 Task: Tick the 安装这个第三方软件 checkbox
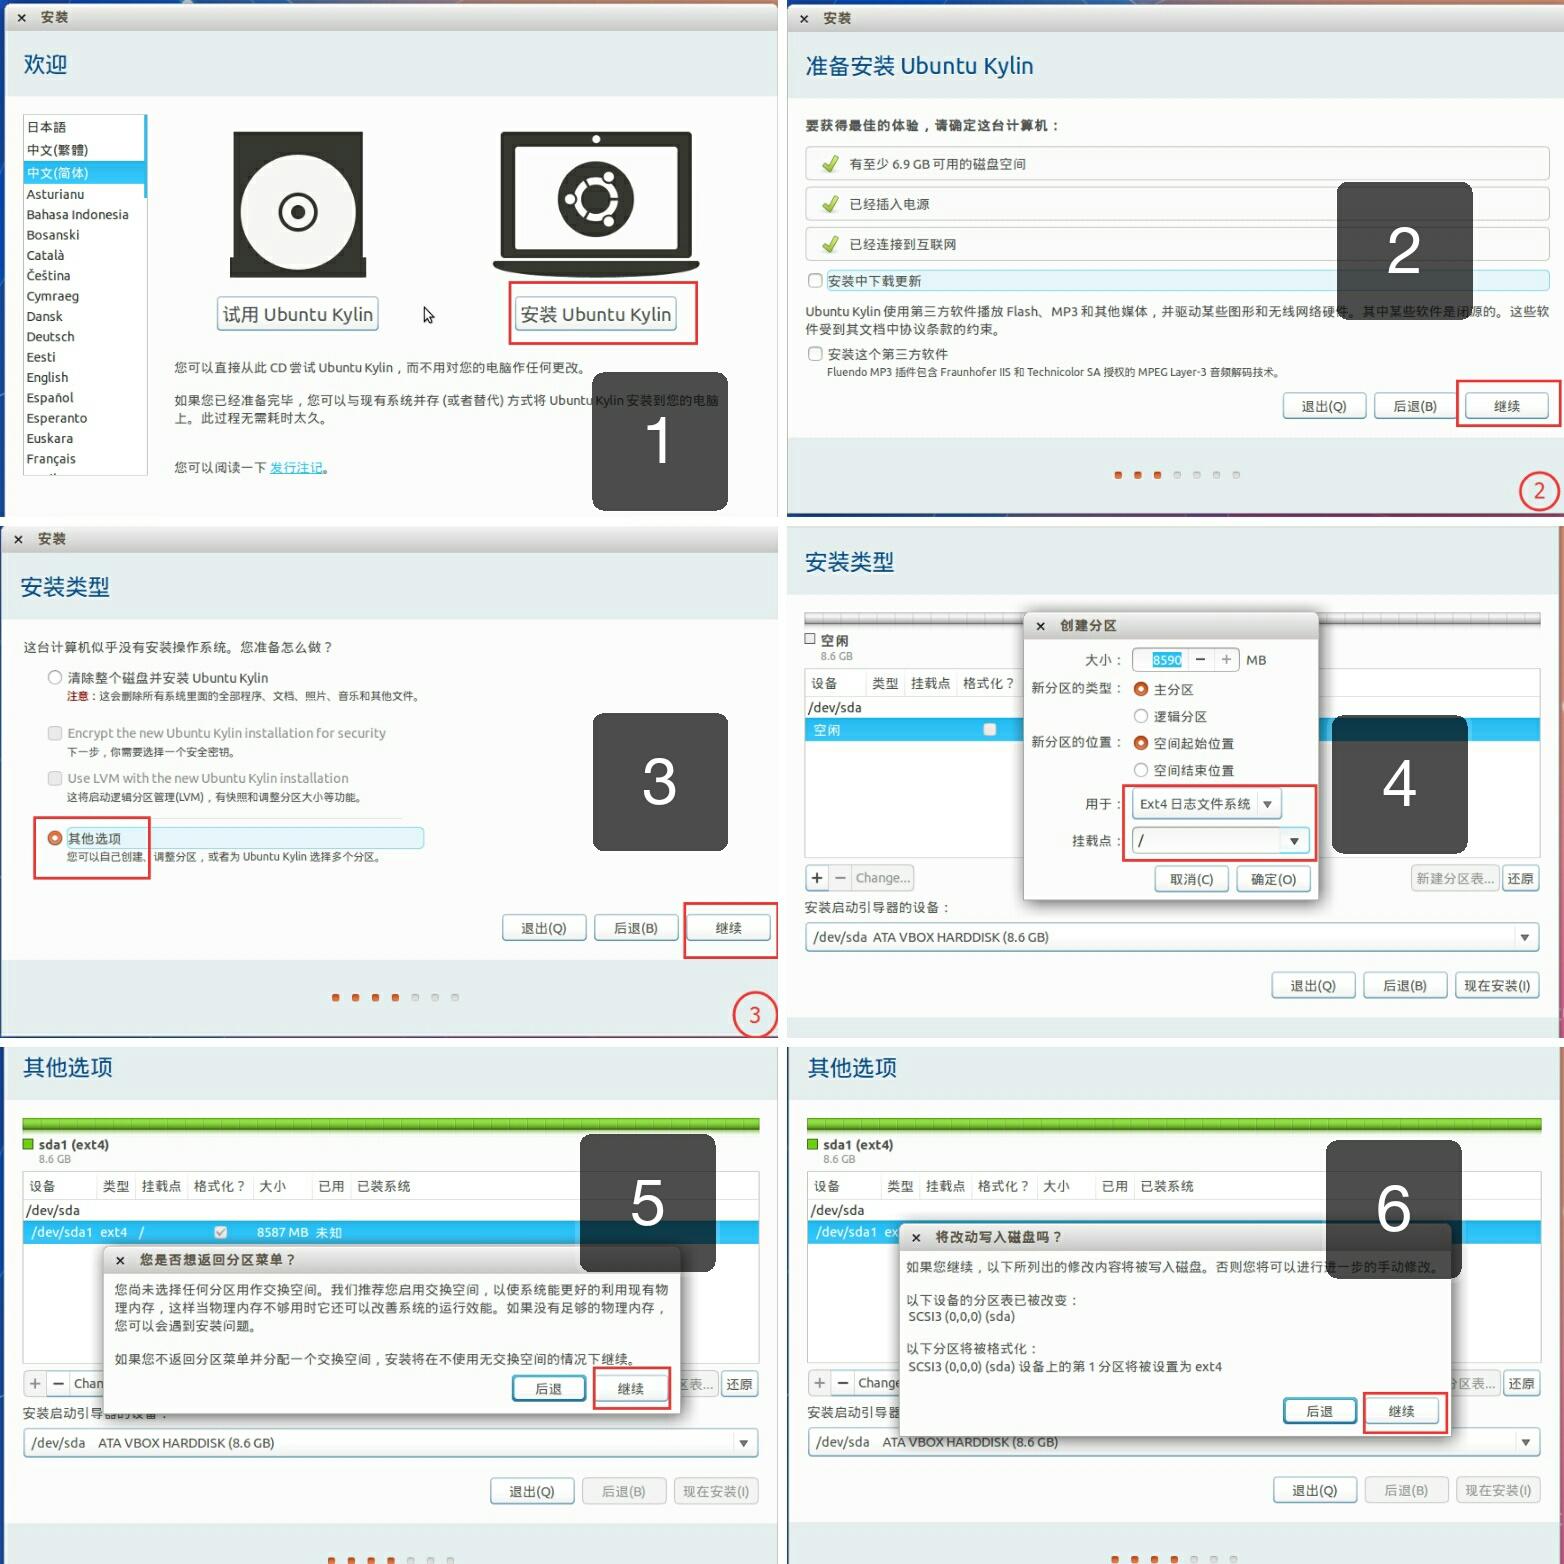[x=815, y=354]
